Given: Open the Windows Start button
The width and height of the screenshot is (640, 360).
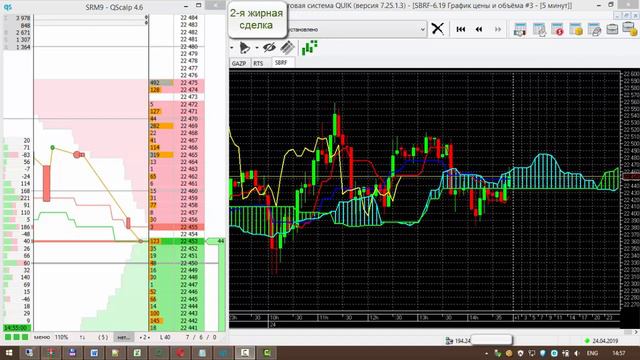Looking at the screenshot, I should point(8,353).
